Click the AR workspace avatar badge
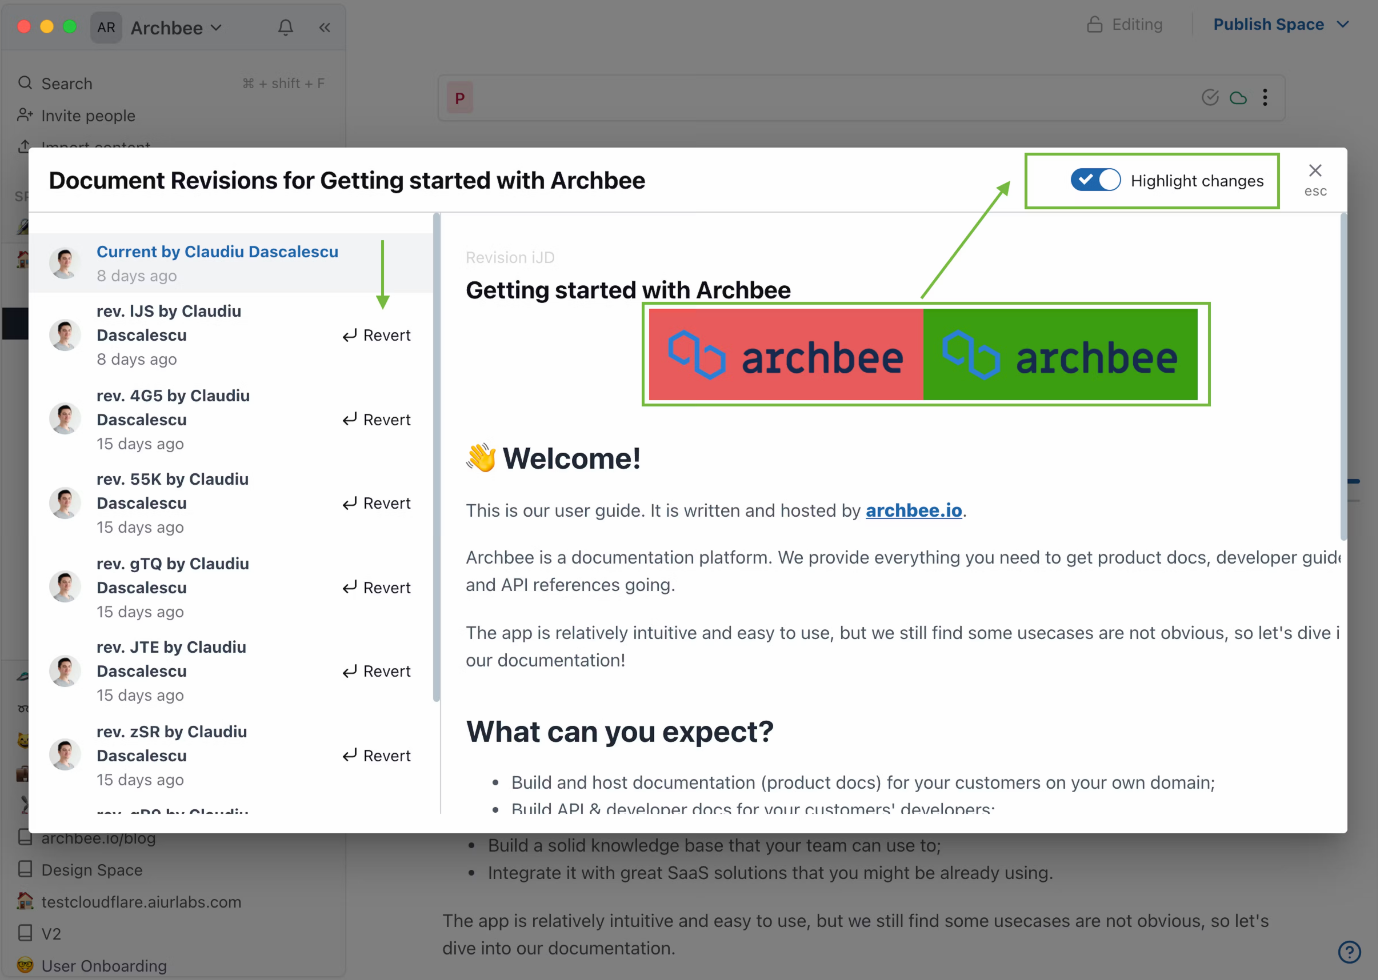Viewport: 1378px width, 980px height. point(106,27)
